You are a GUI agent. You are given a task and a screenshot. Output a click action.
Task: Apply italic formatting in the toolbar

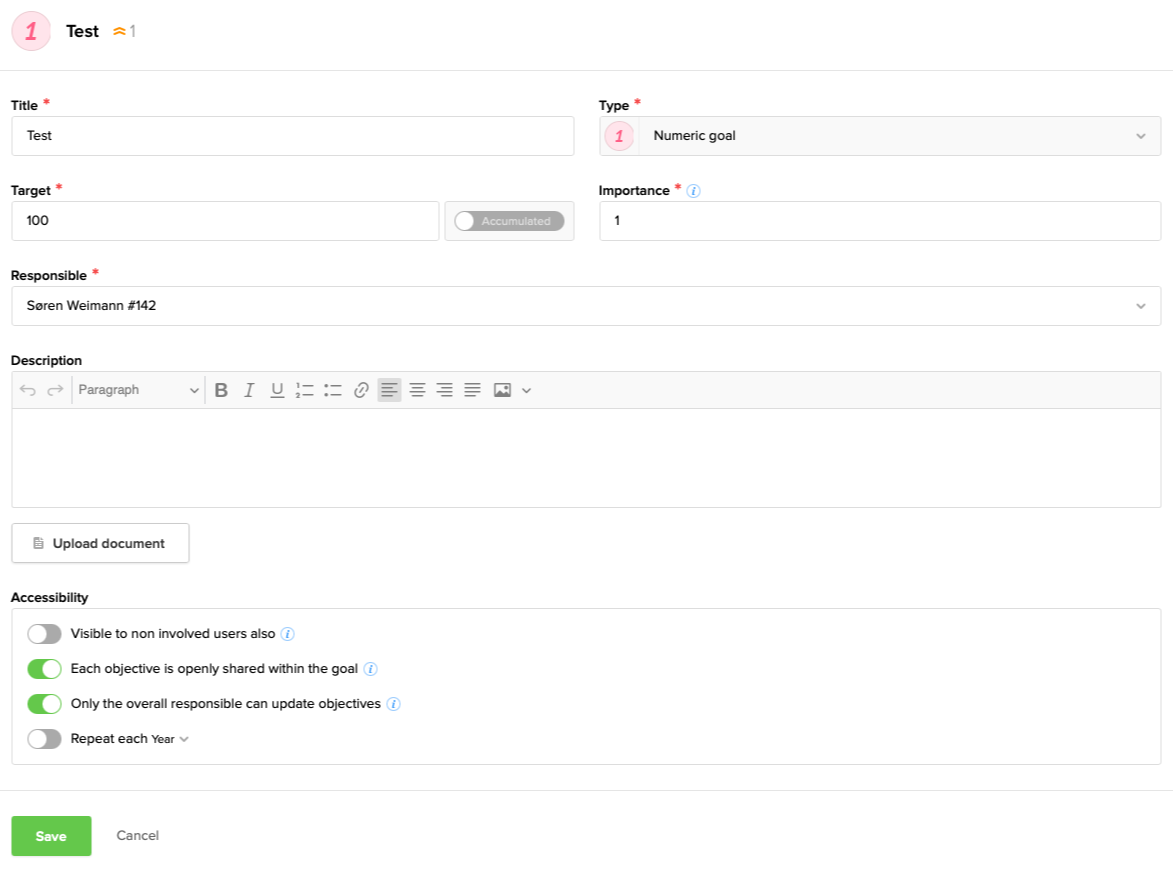249,390
